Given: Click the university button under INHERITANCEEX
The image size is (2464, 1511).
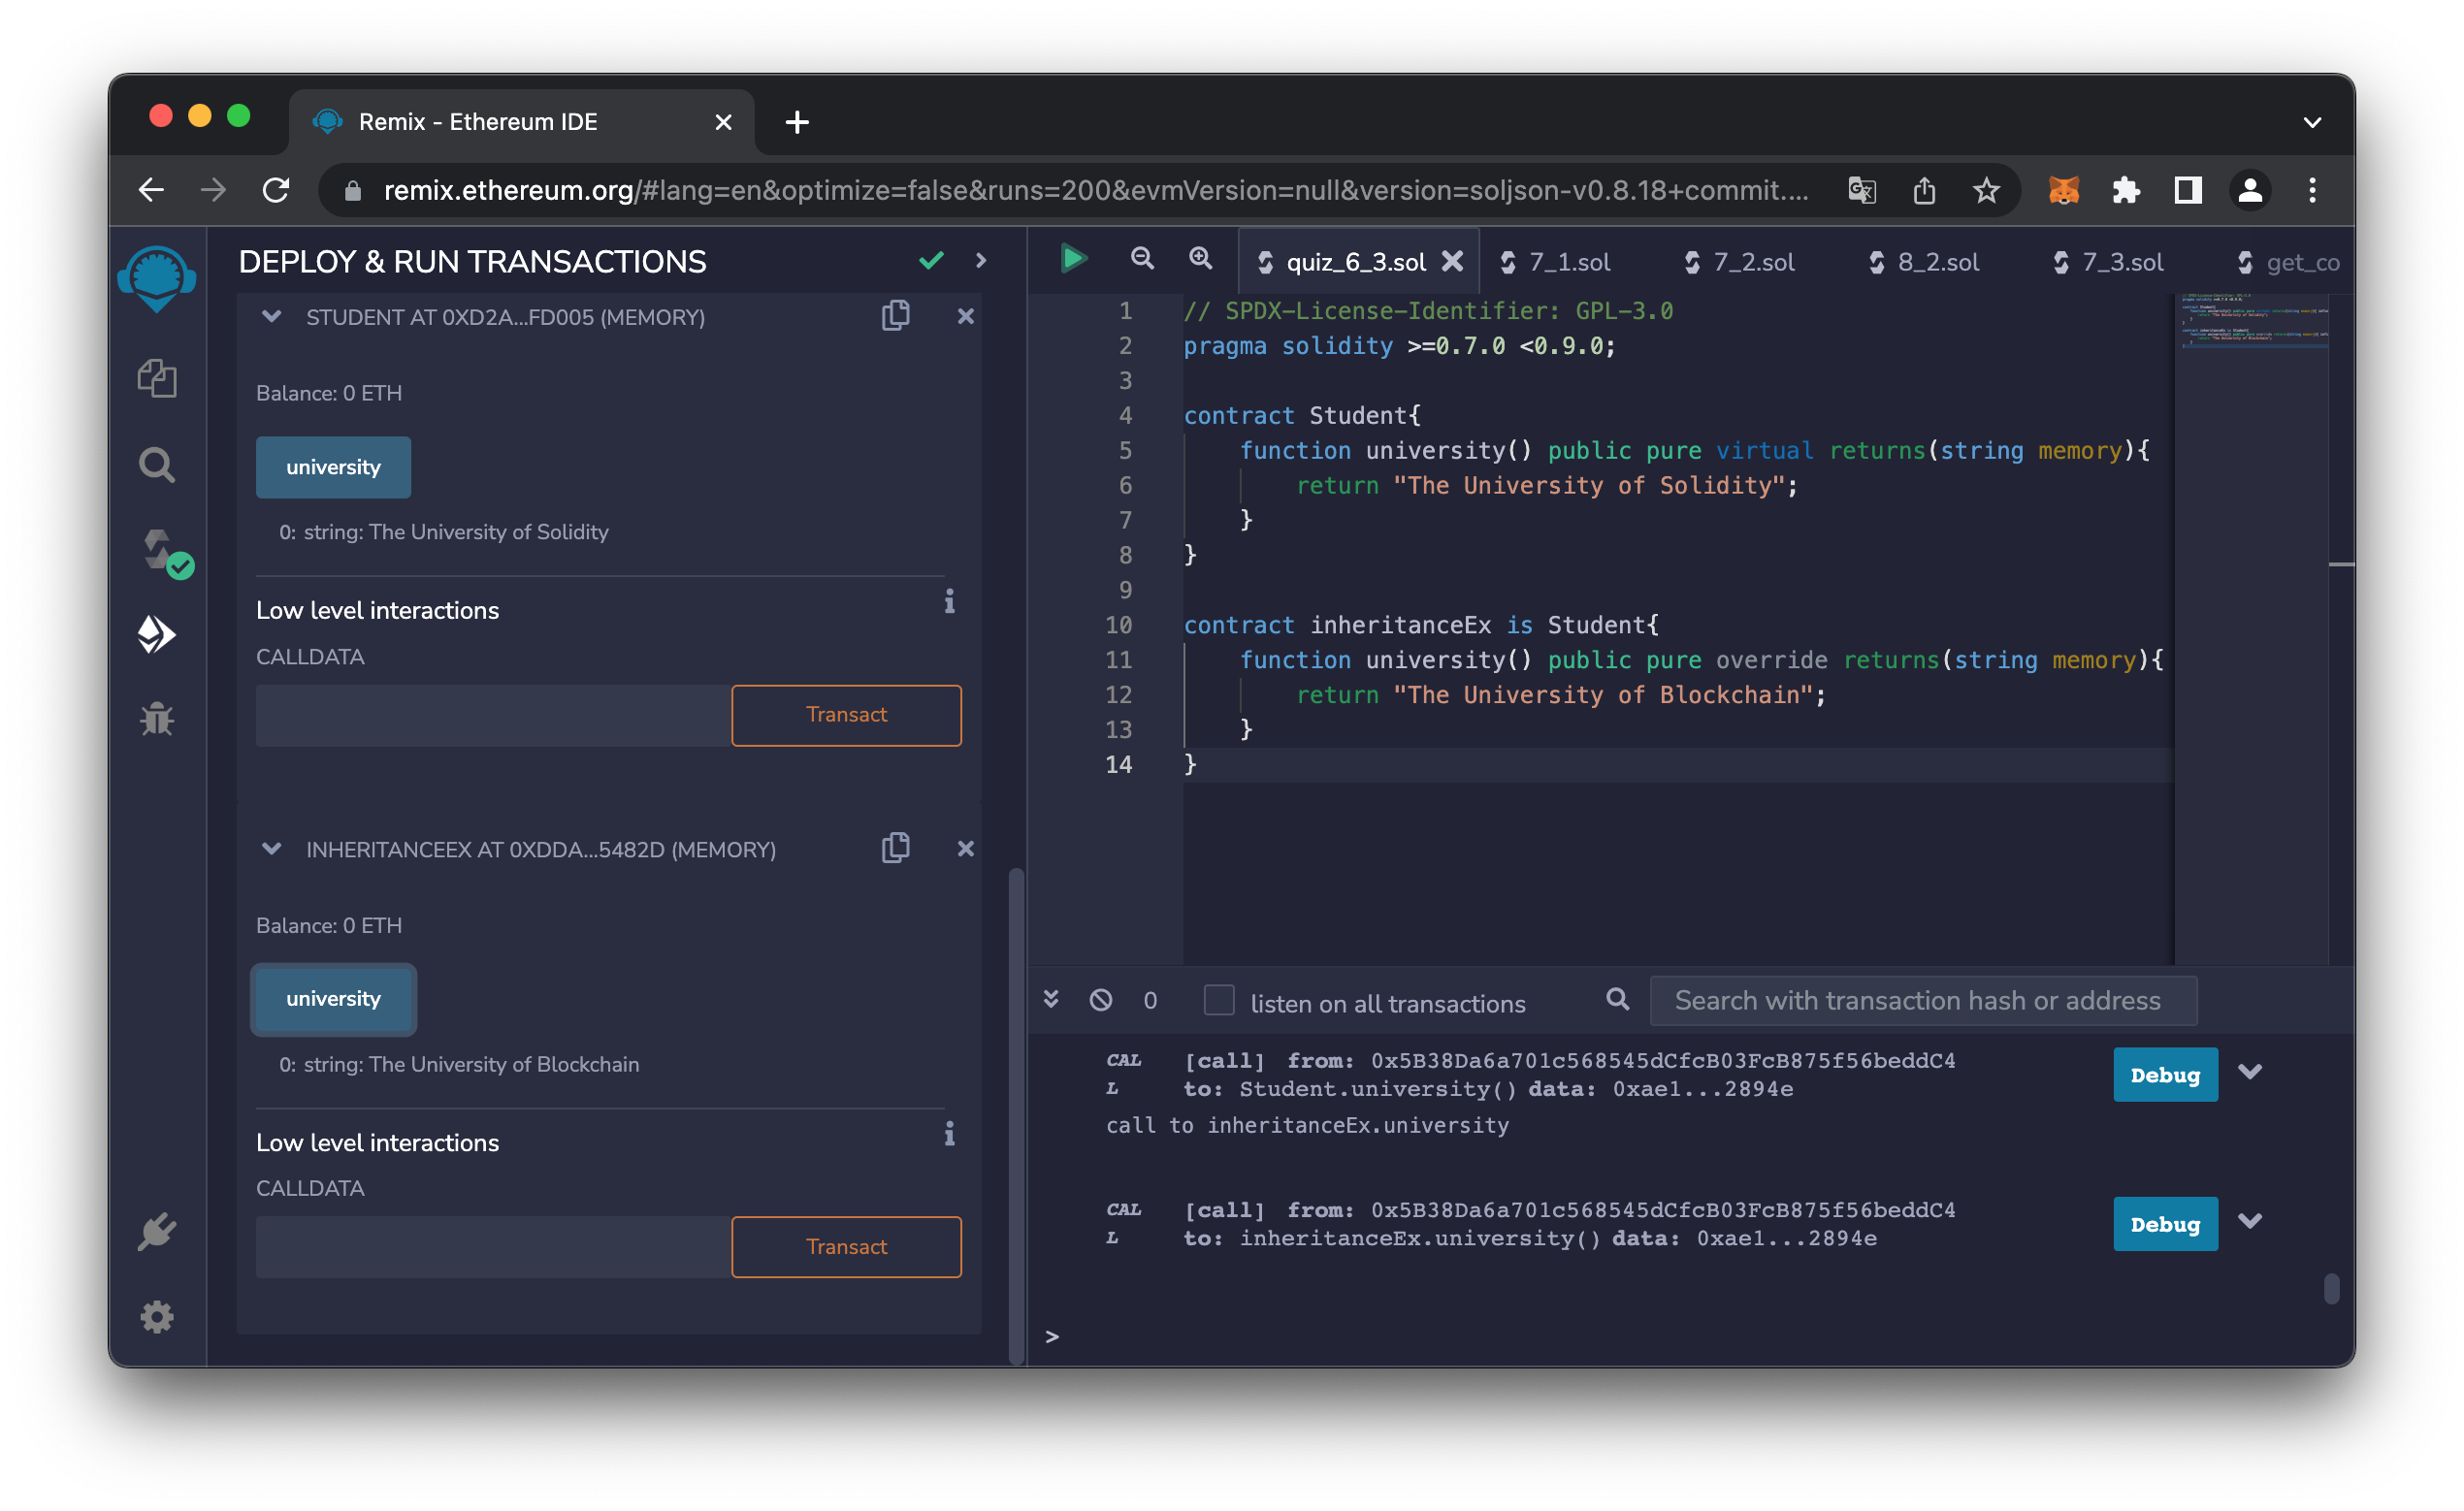Looking at the screenshot, I should coord(333,999).
